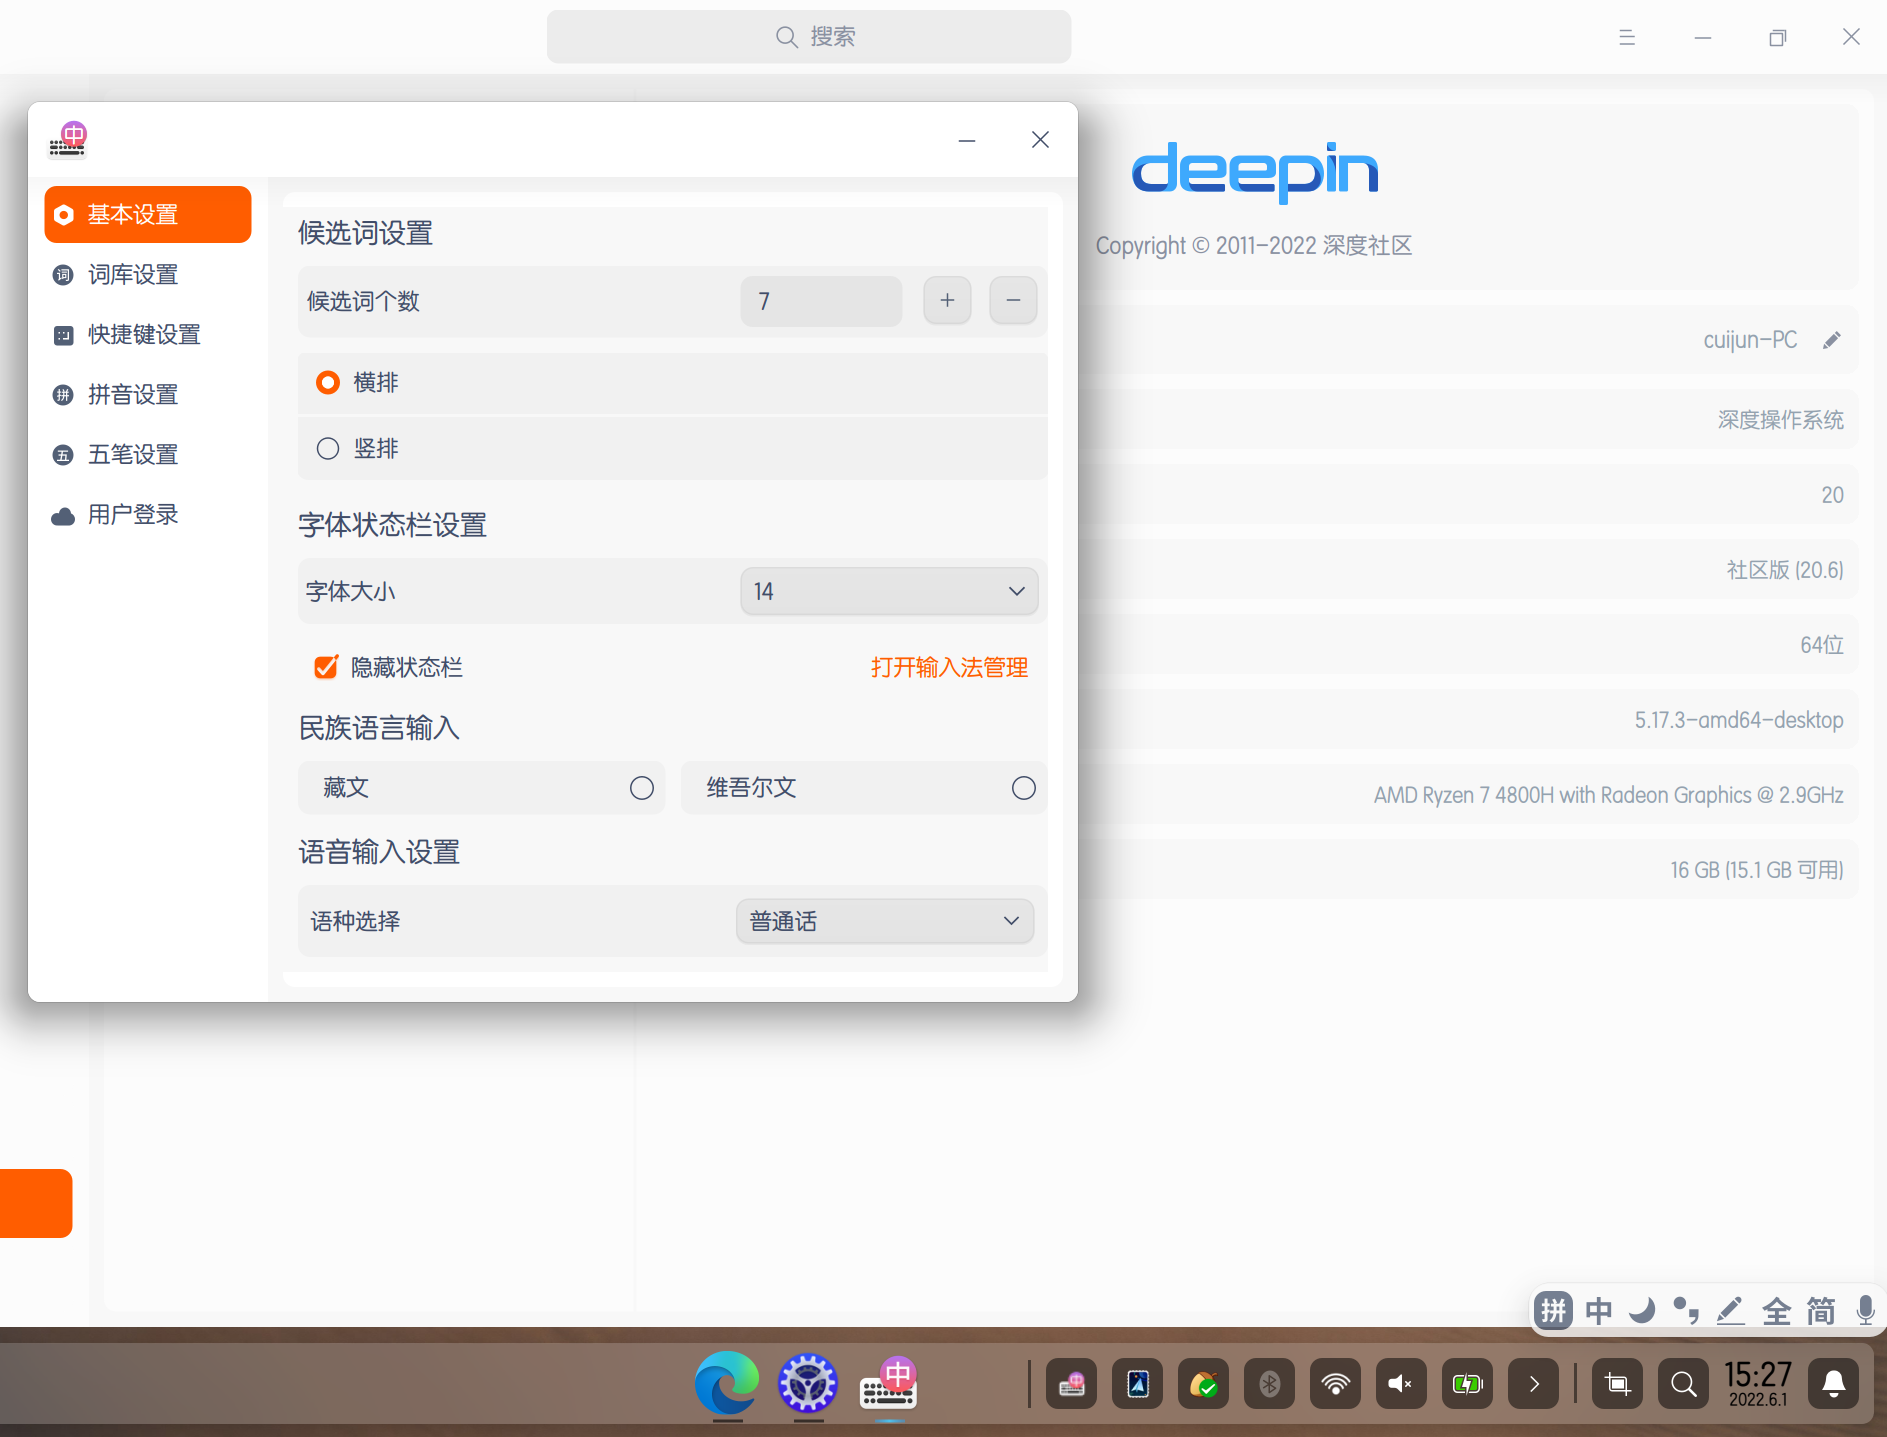Close the Control Center window

coord(1851,37)
